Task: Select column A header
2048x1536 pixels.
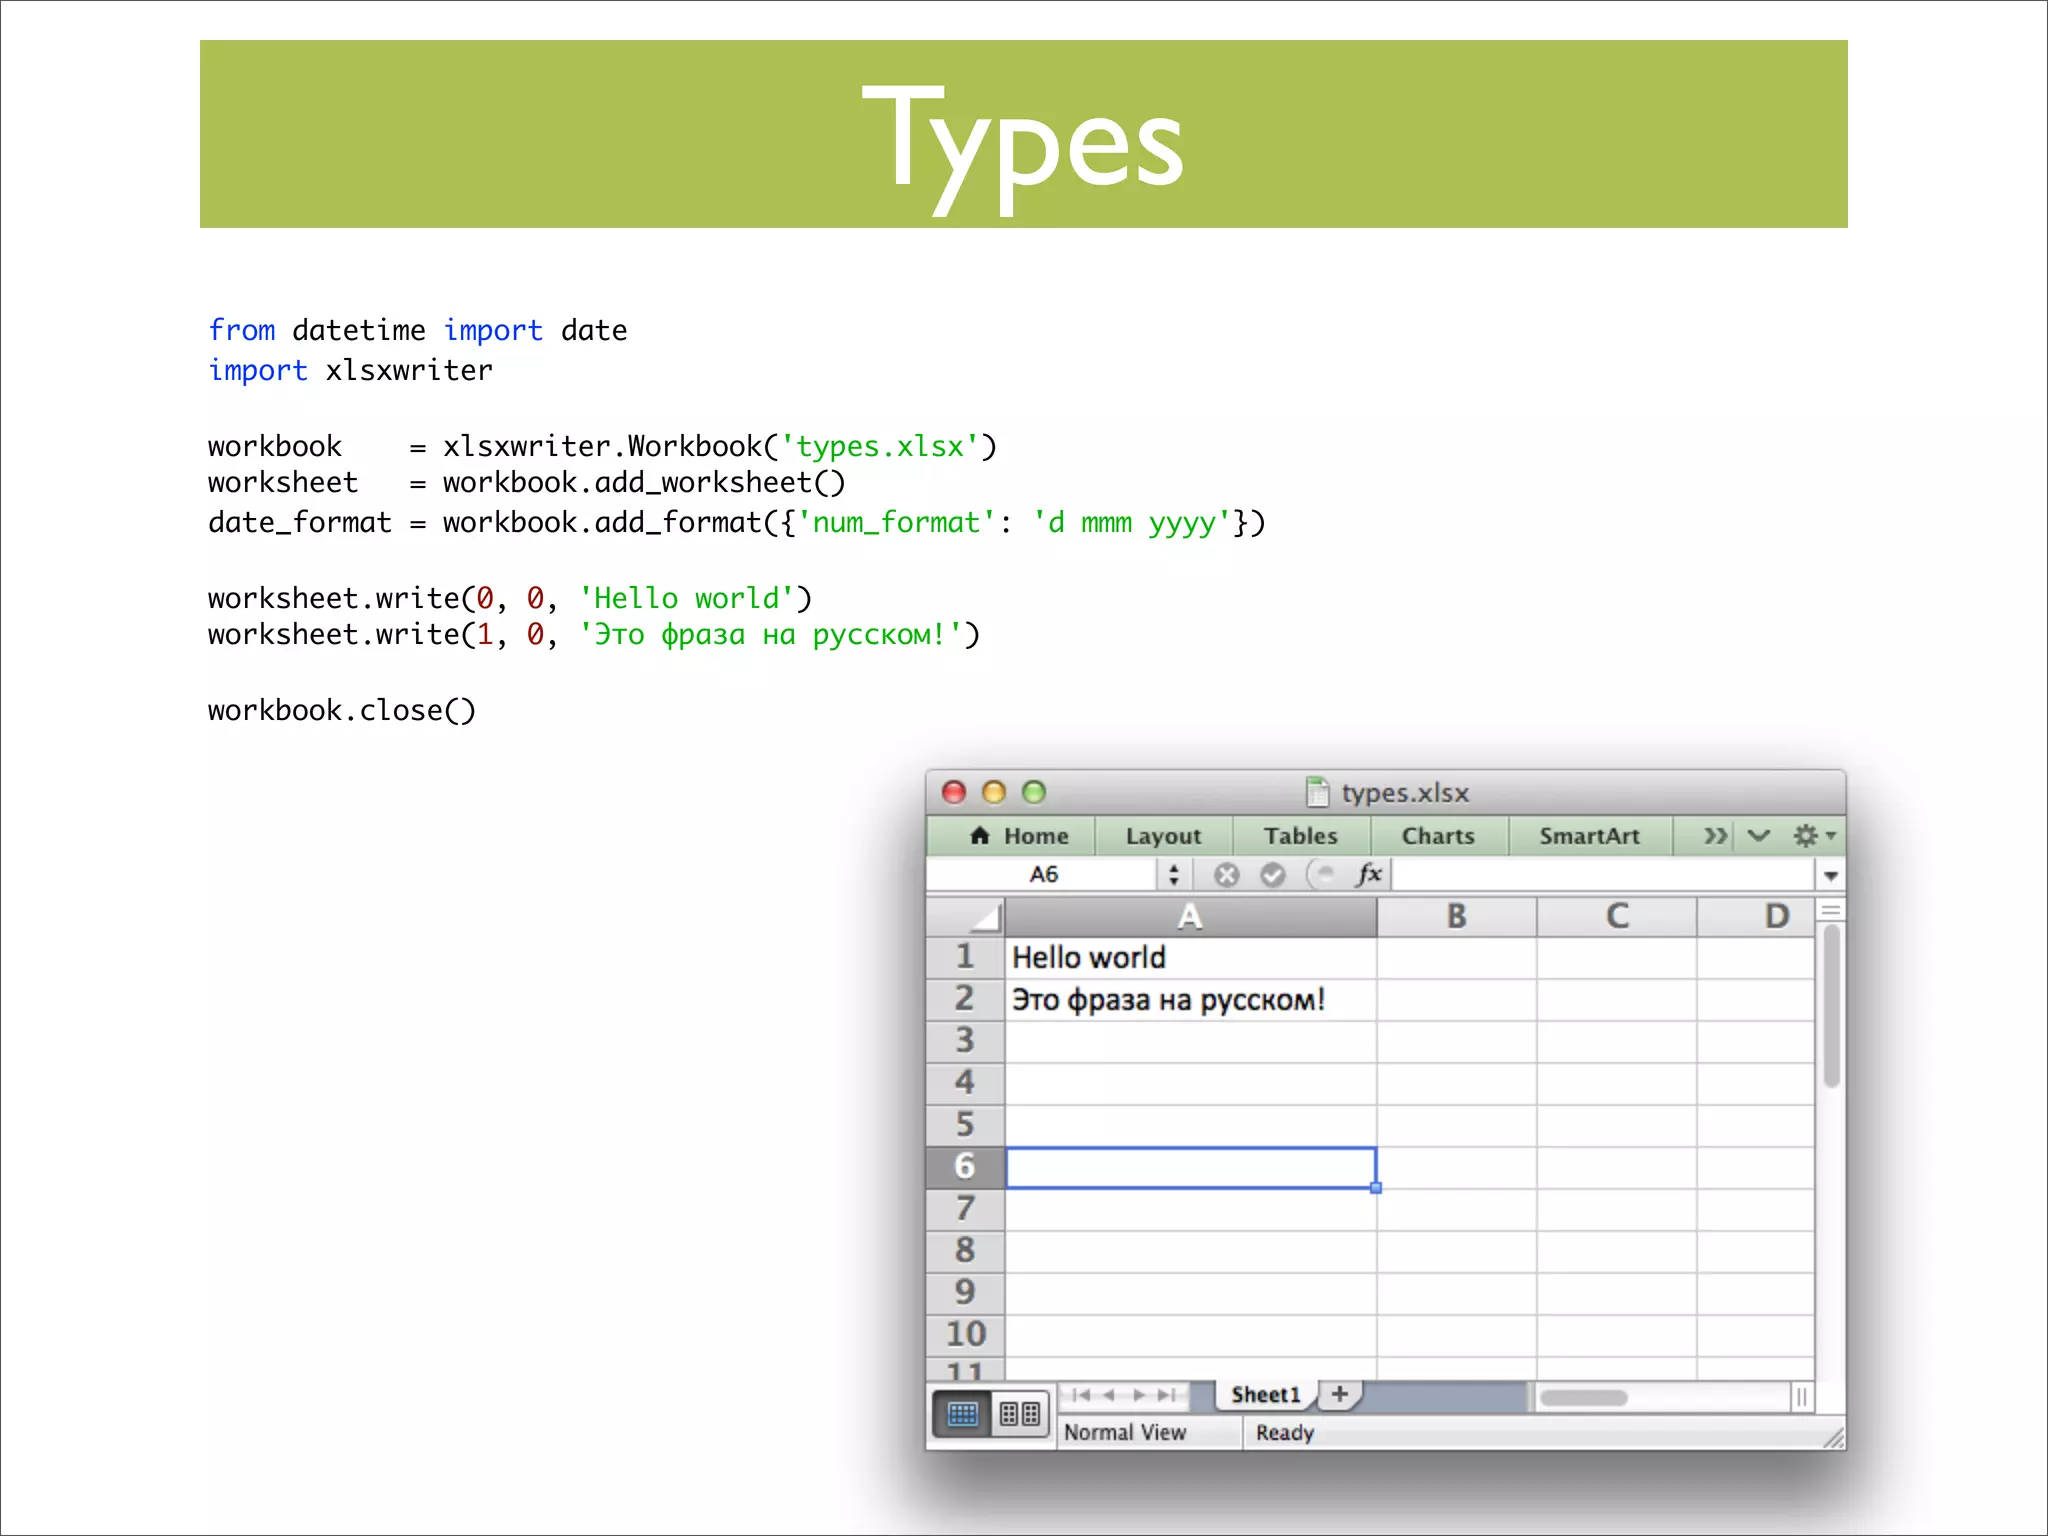Action: click(1190, 916)
